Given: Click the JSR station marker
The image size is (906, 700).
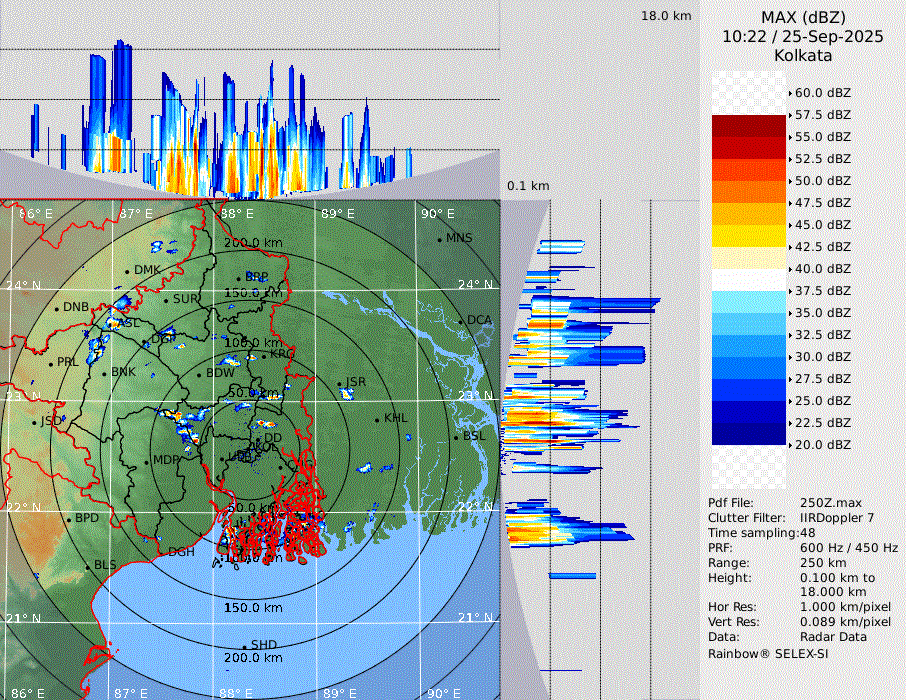Looking at the screenshot, I should [x=339, y=384].
